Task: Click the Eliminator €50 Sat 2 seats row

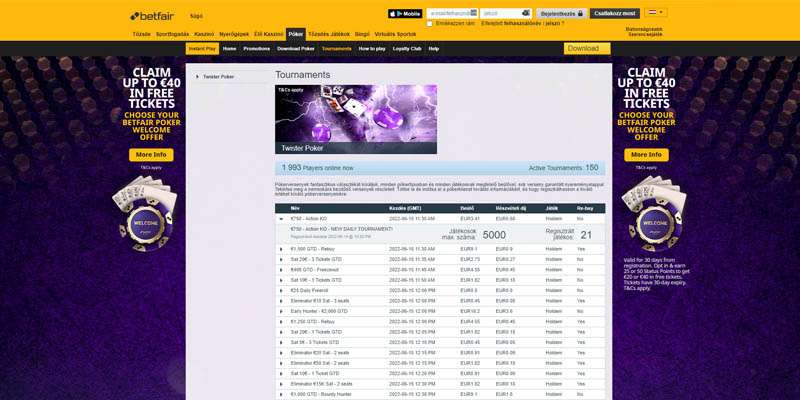Action: coord(440,363)
